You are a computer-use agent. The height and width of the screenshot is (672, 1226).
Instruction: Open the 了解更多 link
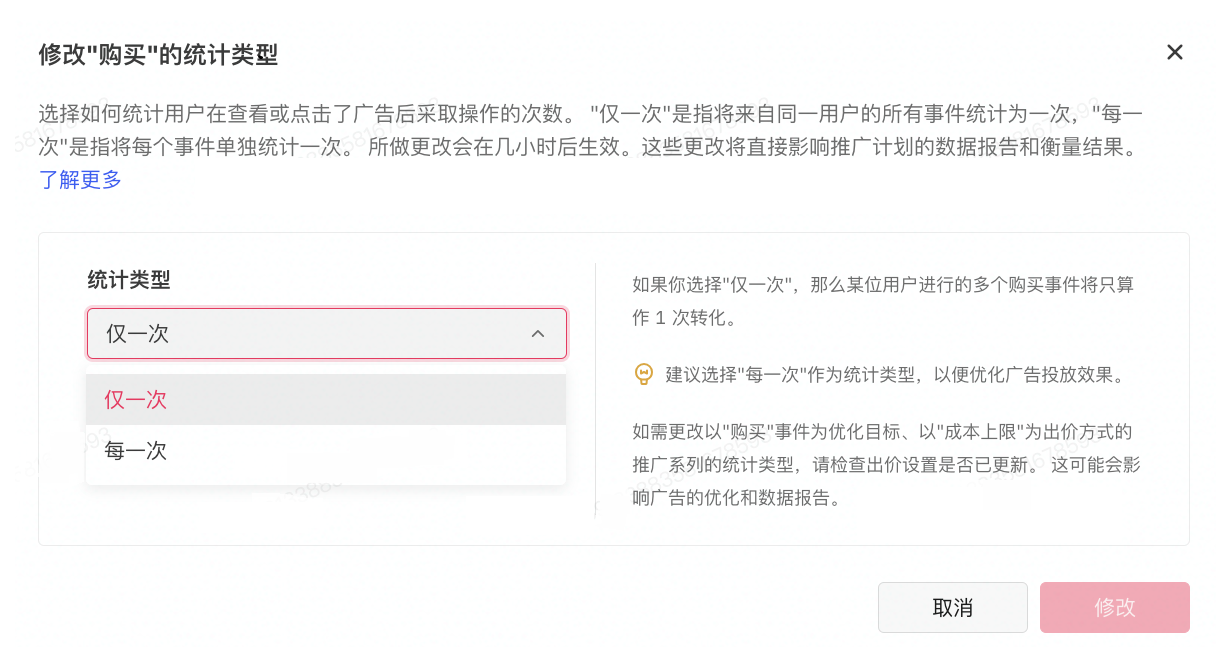pos(80,180)
